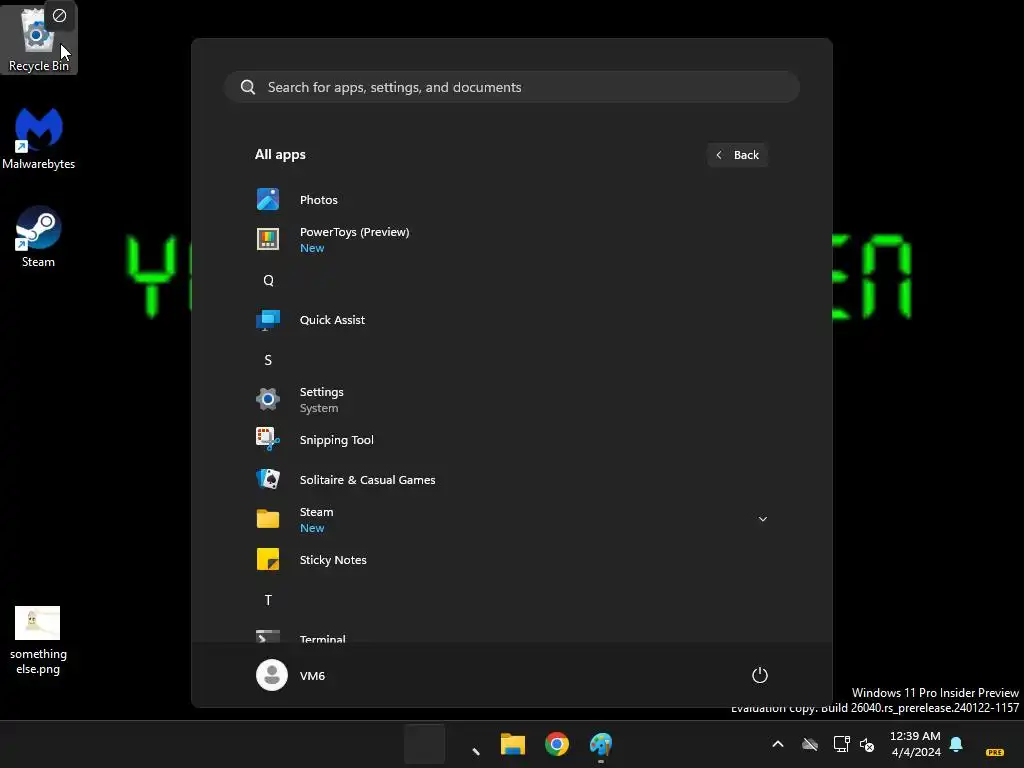Screen dimensions: 1024x768
Task: Click the VM6 user avatar
Action: pyautogui.click(x=272, y=675)
